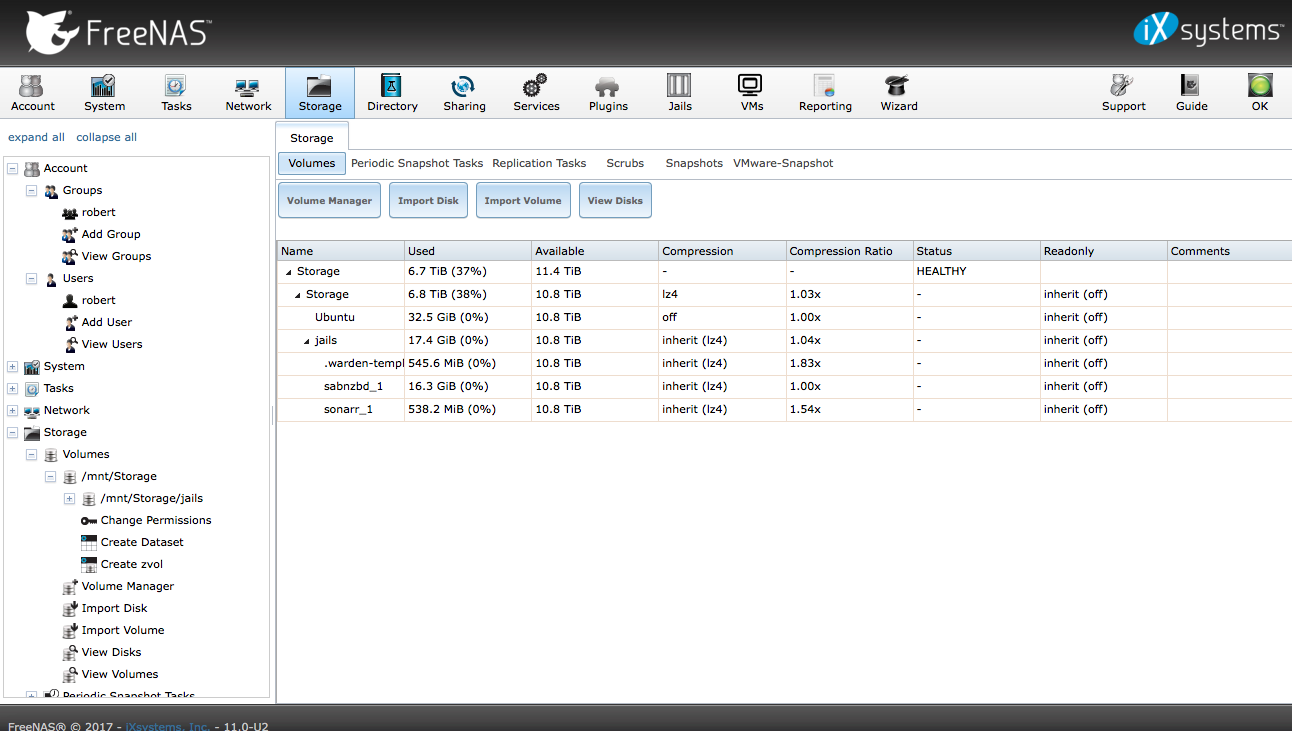Open the Account toolbar icon
The height and width of the screenshot is (731, 1292).
point(33,93)
